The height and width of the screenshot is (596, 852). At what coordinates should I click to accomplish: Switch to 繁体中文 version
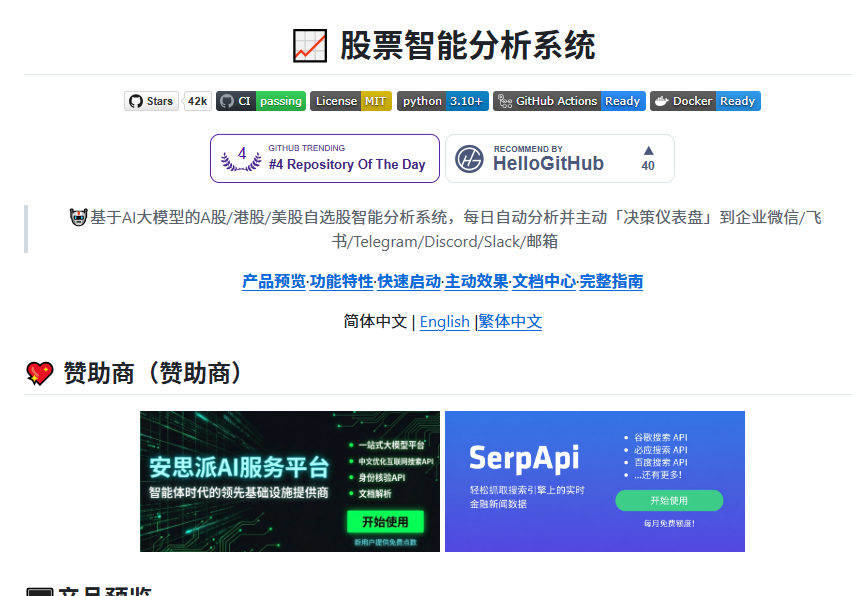tap(510, 322)
